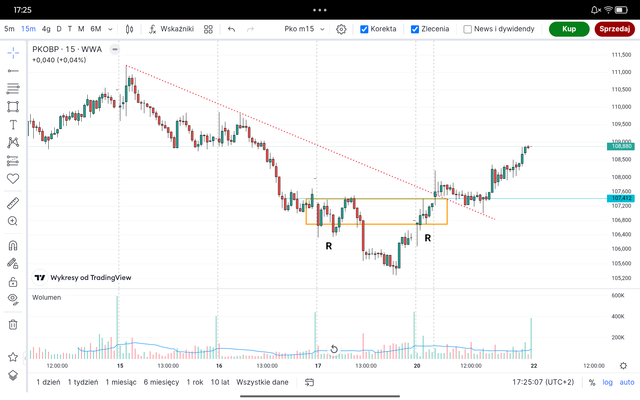
Task: Open the Wskaźniki indicators dialog
Action: 171,29
